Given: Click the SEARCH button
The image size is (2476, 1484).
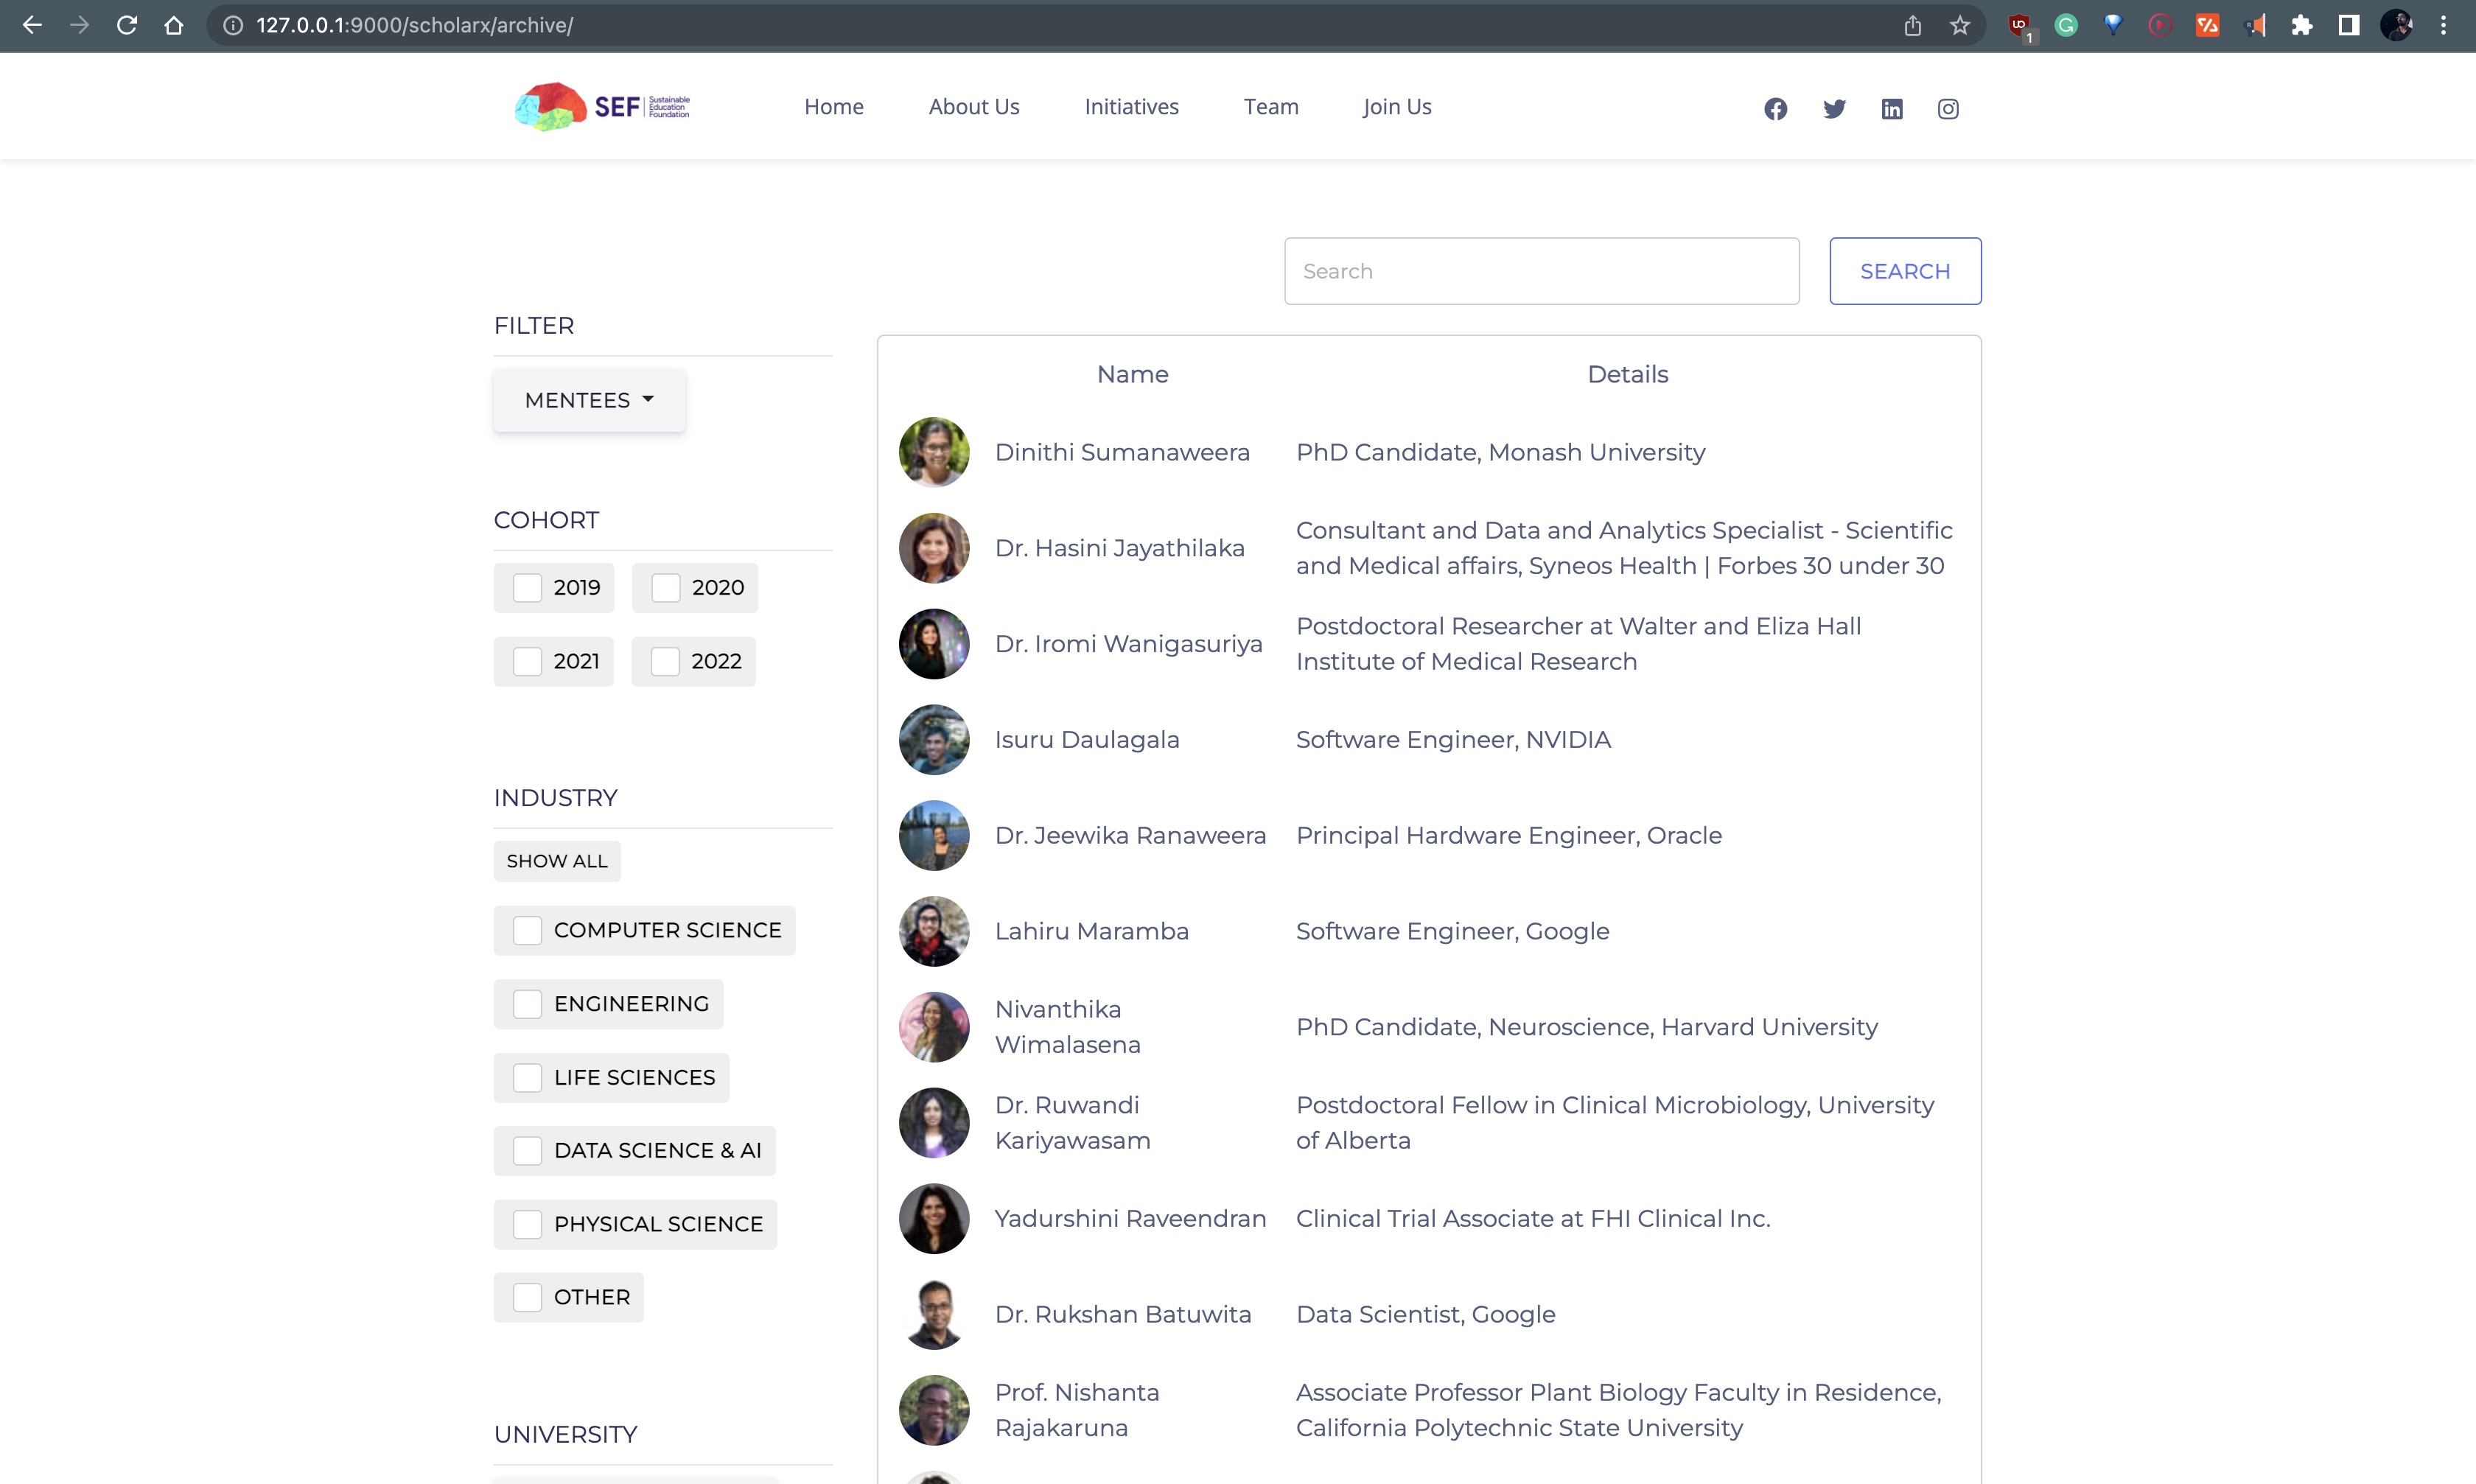Looking at the screenshot, I should coord(1904,270).
